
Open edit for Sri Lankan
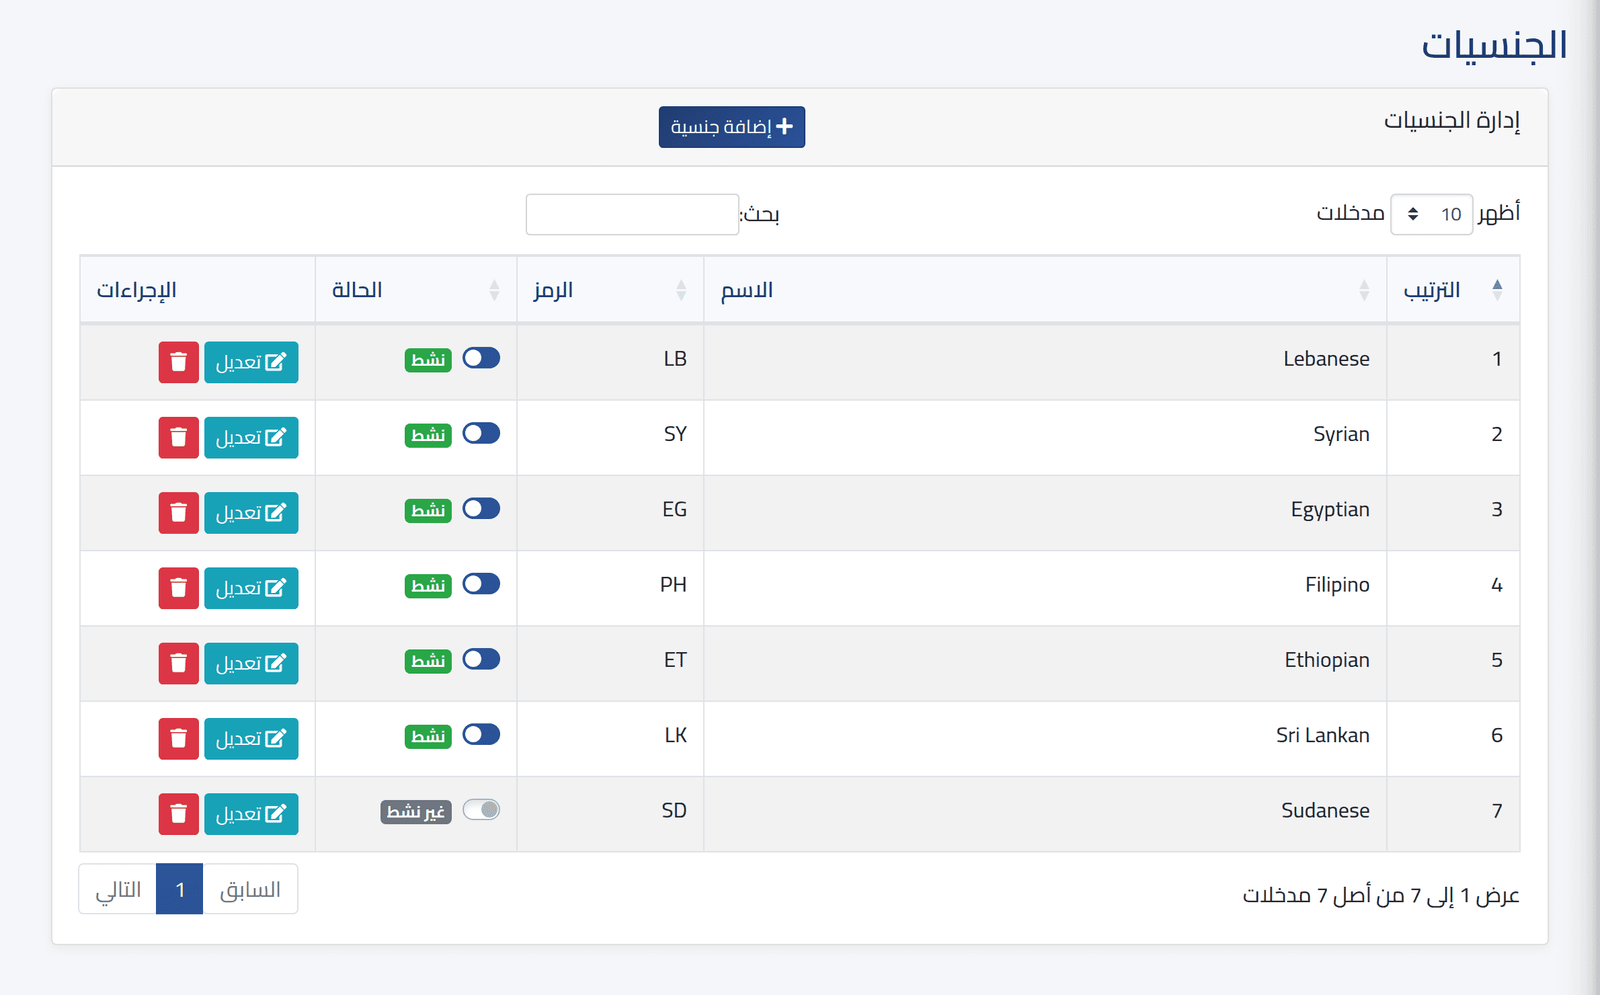coord(251,738)
